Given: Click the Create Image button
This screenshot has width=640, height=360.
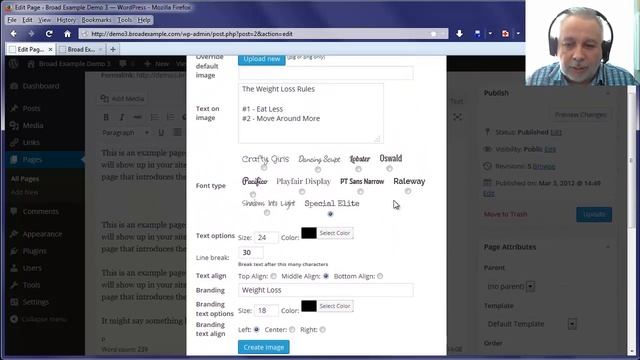Looking at the screenshot, I should pos(264,347).
